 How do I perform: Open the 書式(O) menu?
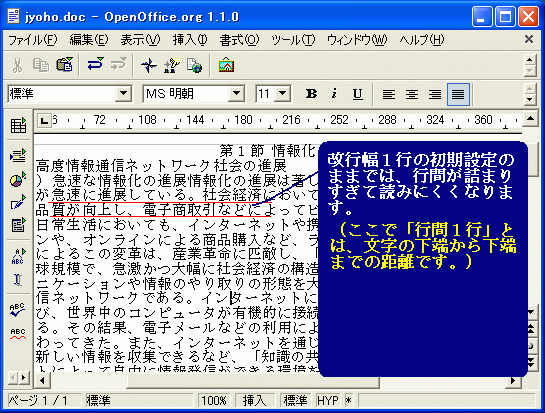click(239, 40)
